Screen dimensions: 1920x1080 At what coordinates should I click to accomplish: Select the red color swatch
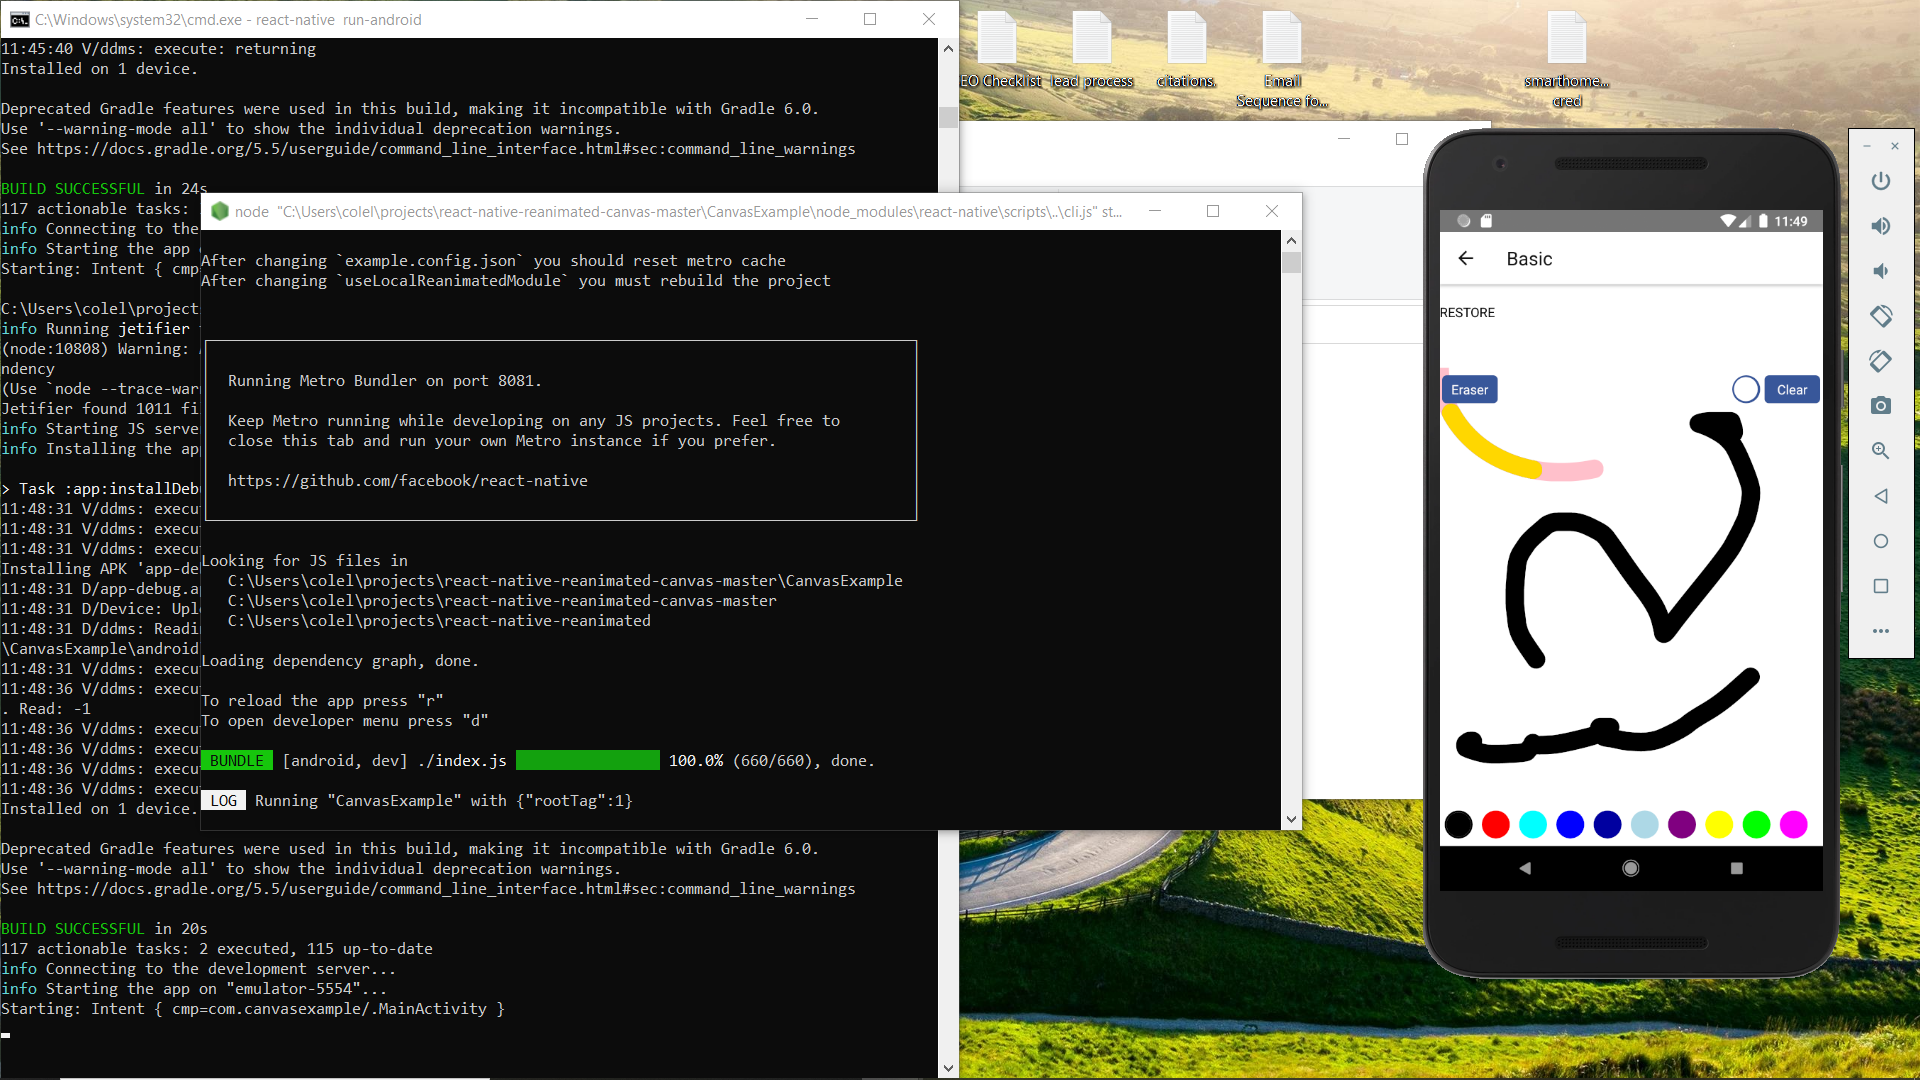[1496, 825]
